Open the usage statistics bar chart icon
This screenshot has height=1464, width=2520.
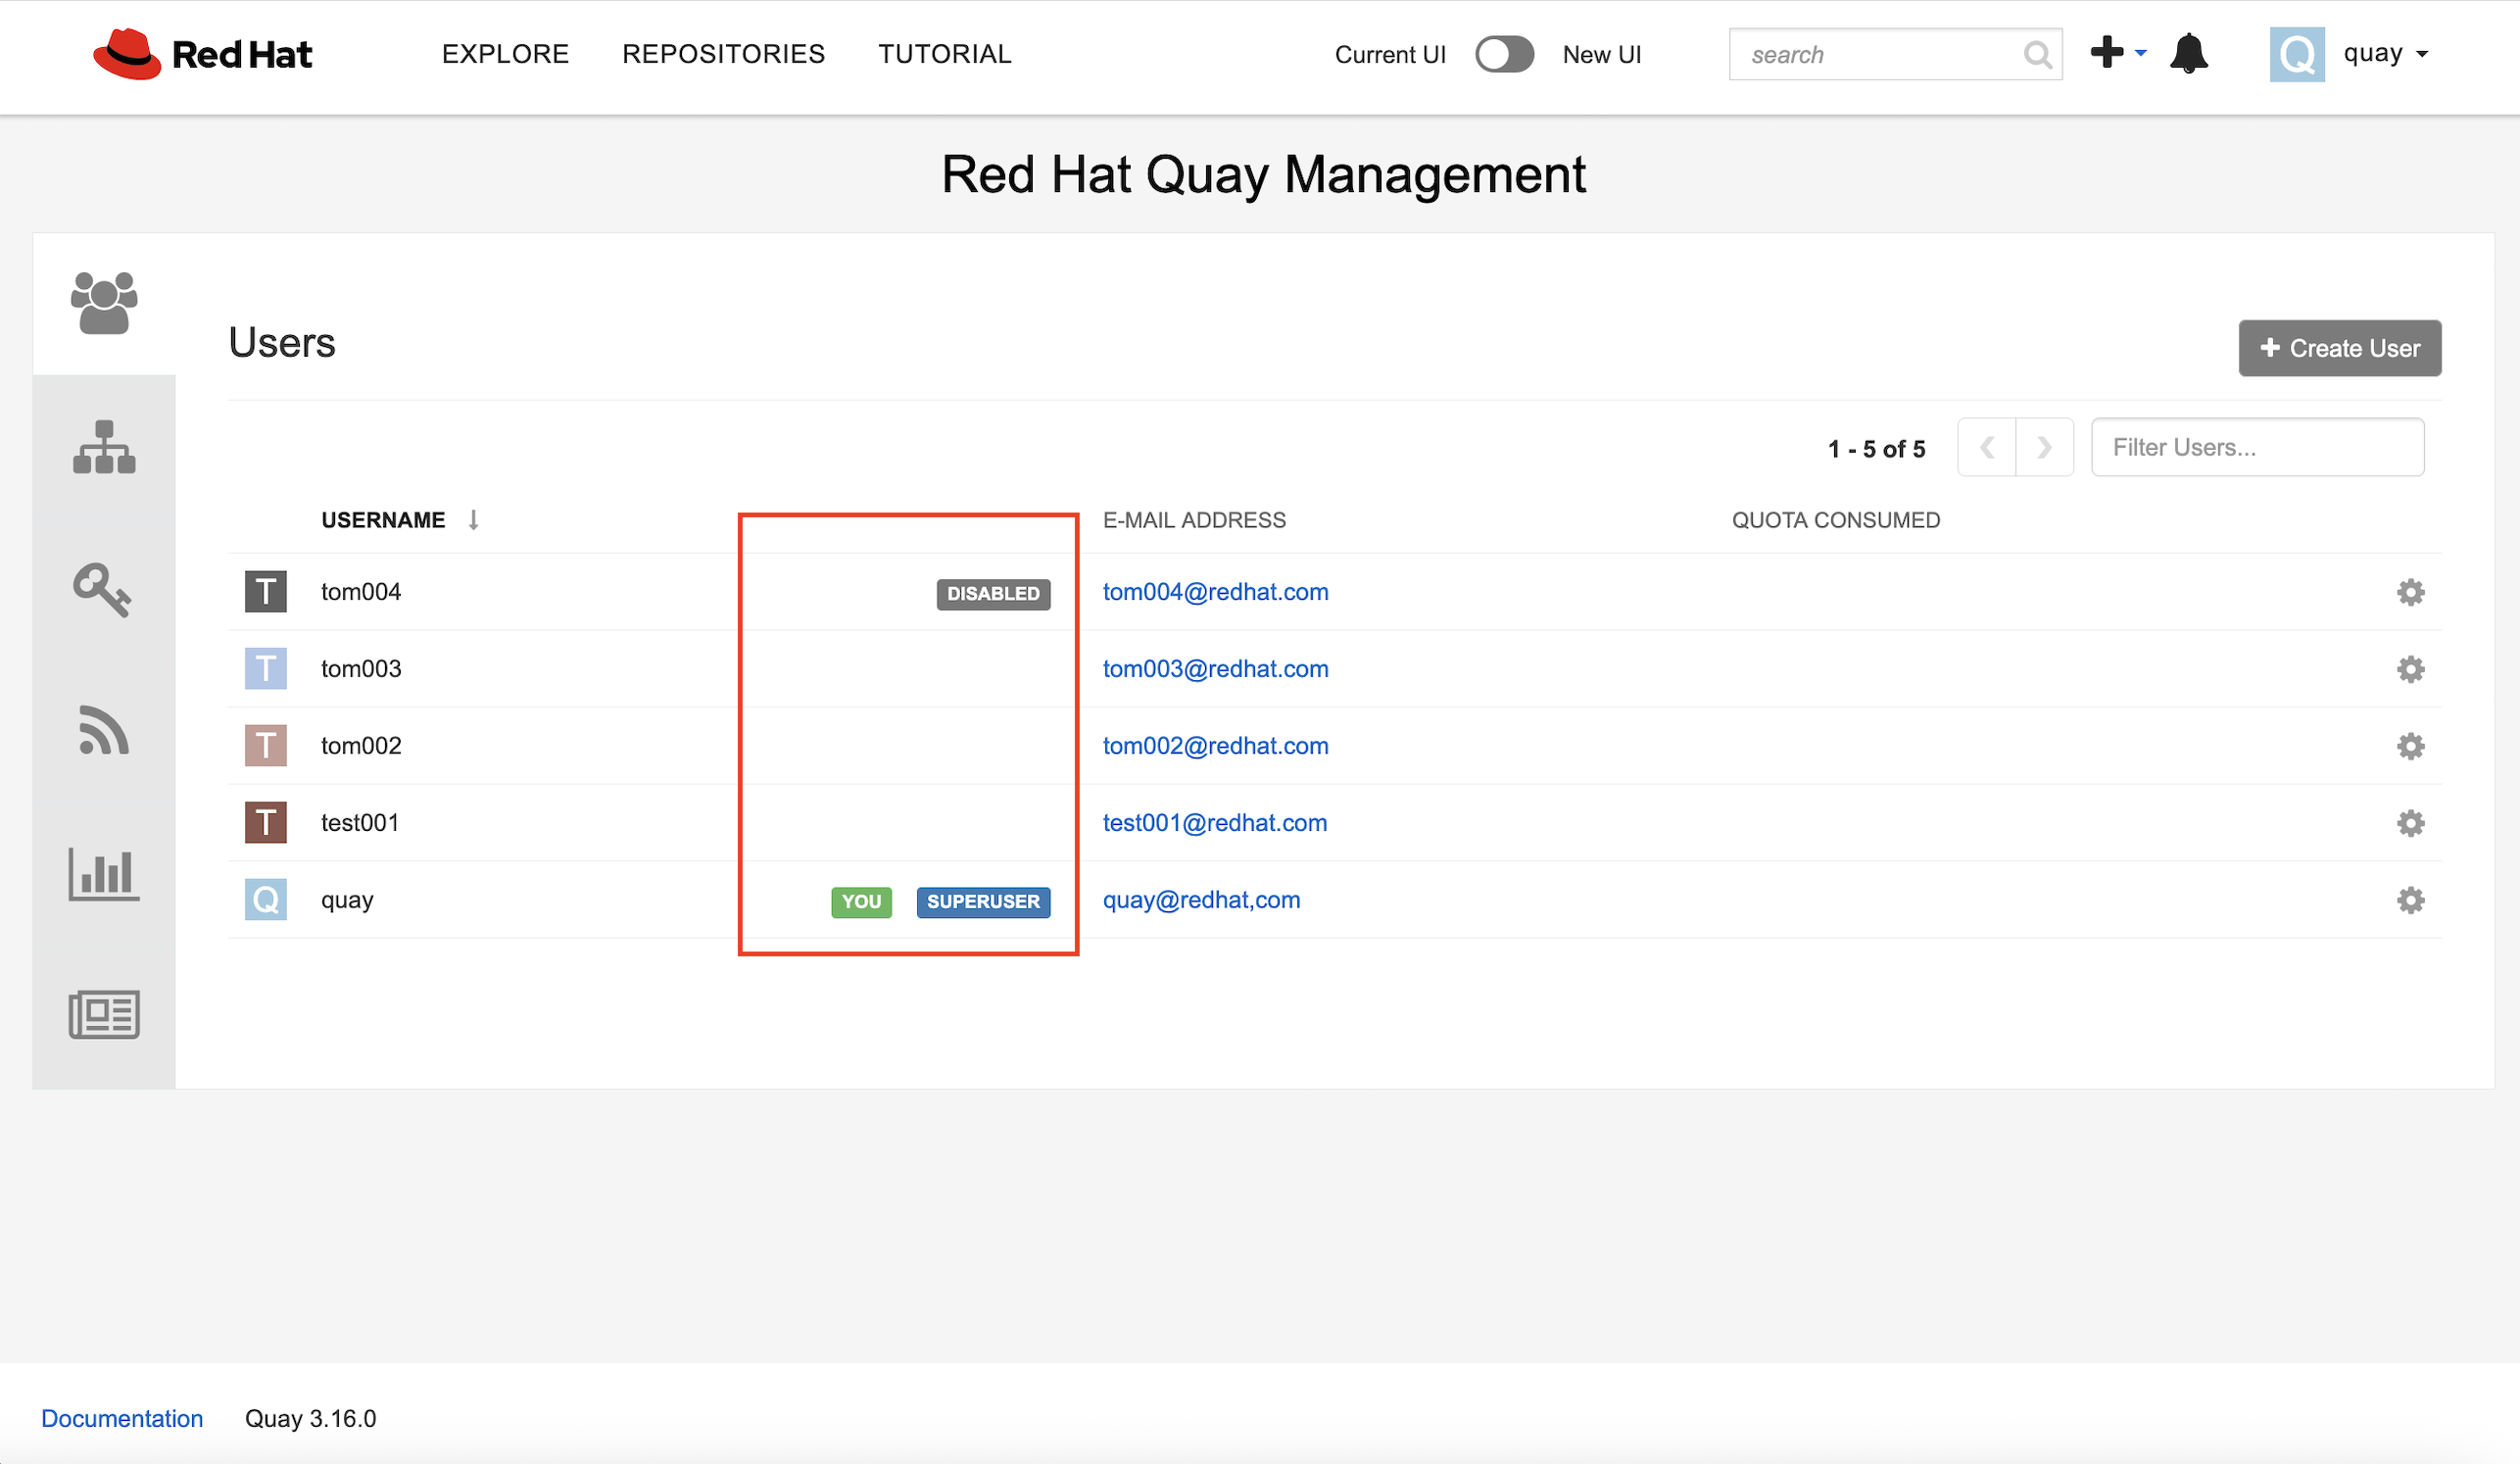104,874
